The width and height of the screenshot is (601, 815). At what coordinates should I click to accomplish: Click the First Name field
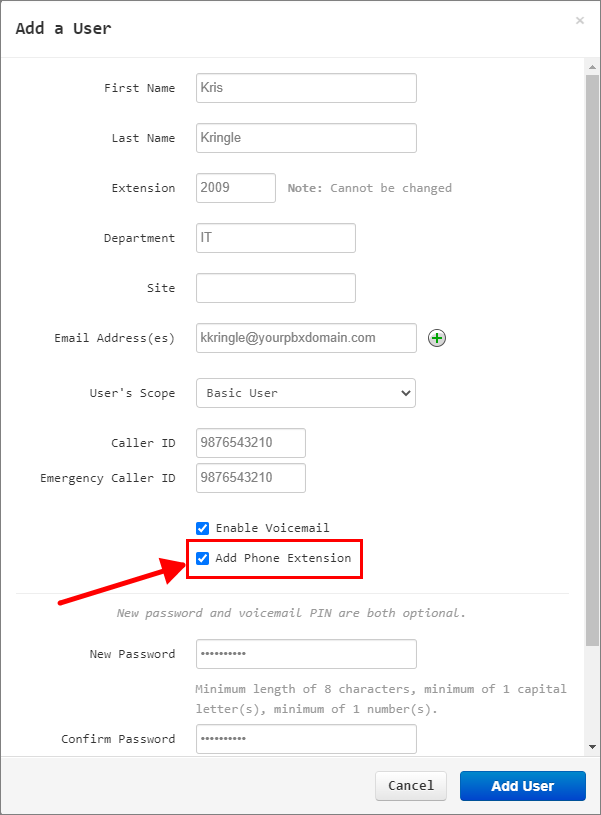pyautogui.click(x=306, y=88)
